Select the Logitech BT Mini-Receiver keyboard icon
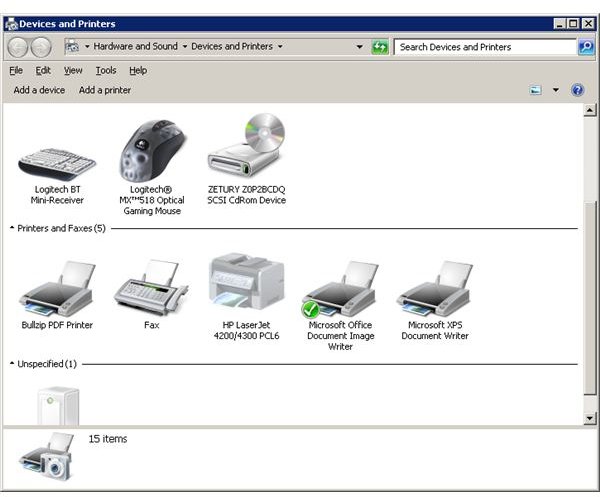This screenshot has height=497, width=600. pos(57,165)
